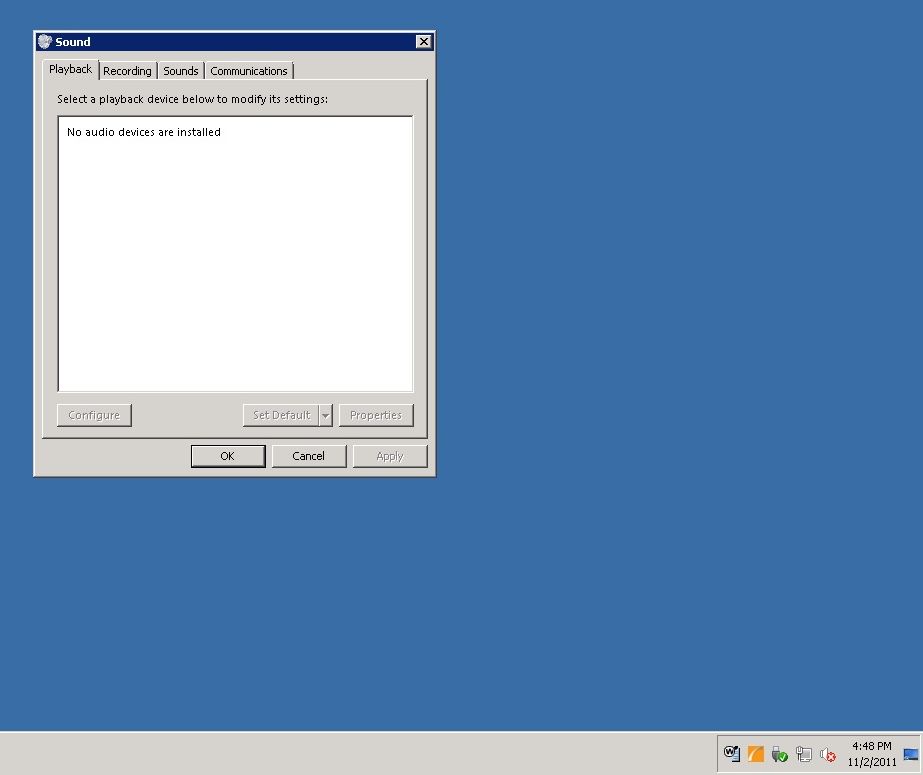Click the 'No audio devices are installed' text
Image resolution: width=923 pixels, height=775 pixels.
[x=144, y=132]
